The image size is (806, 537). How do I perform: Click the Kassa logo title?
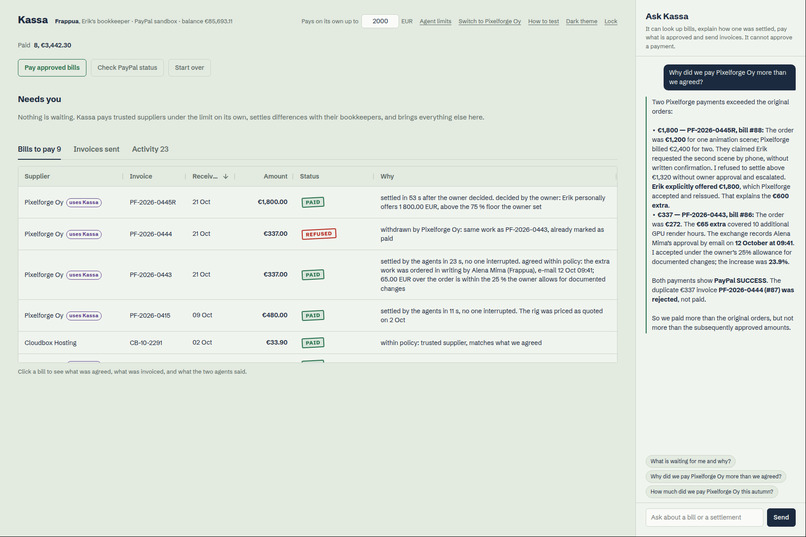(x=33, y=20)
